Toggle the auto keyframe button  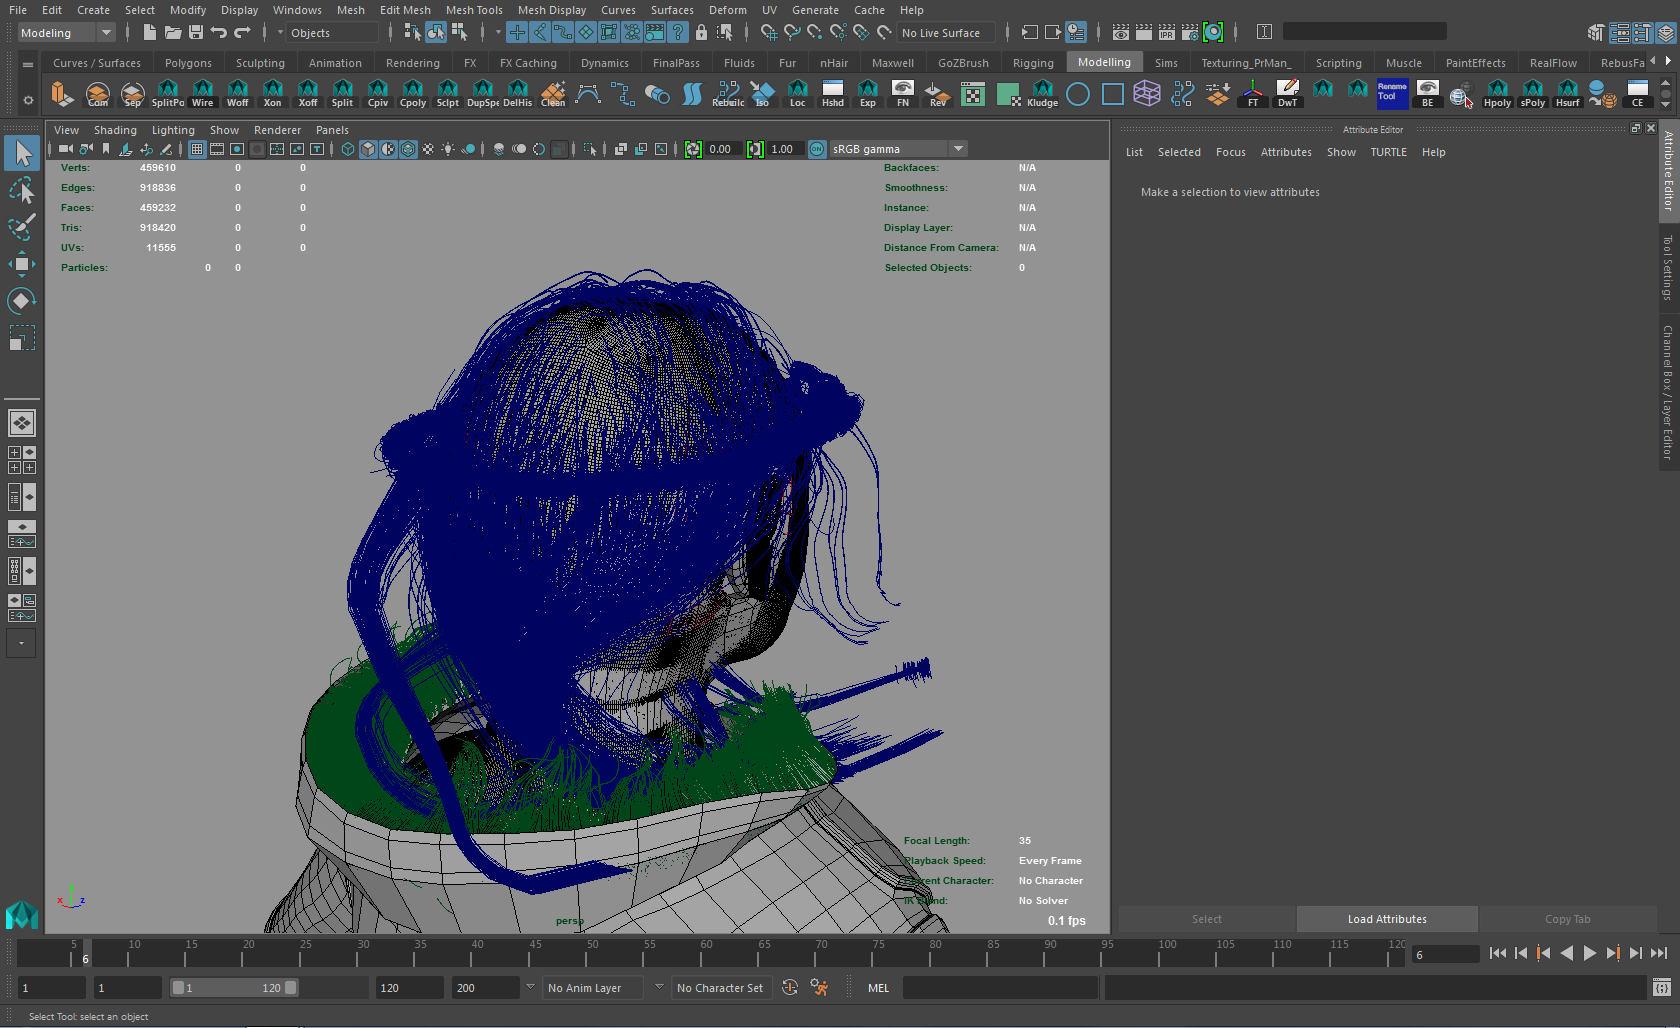789,988
